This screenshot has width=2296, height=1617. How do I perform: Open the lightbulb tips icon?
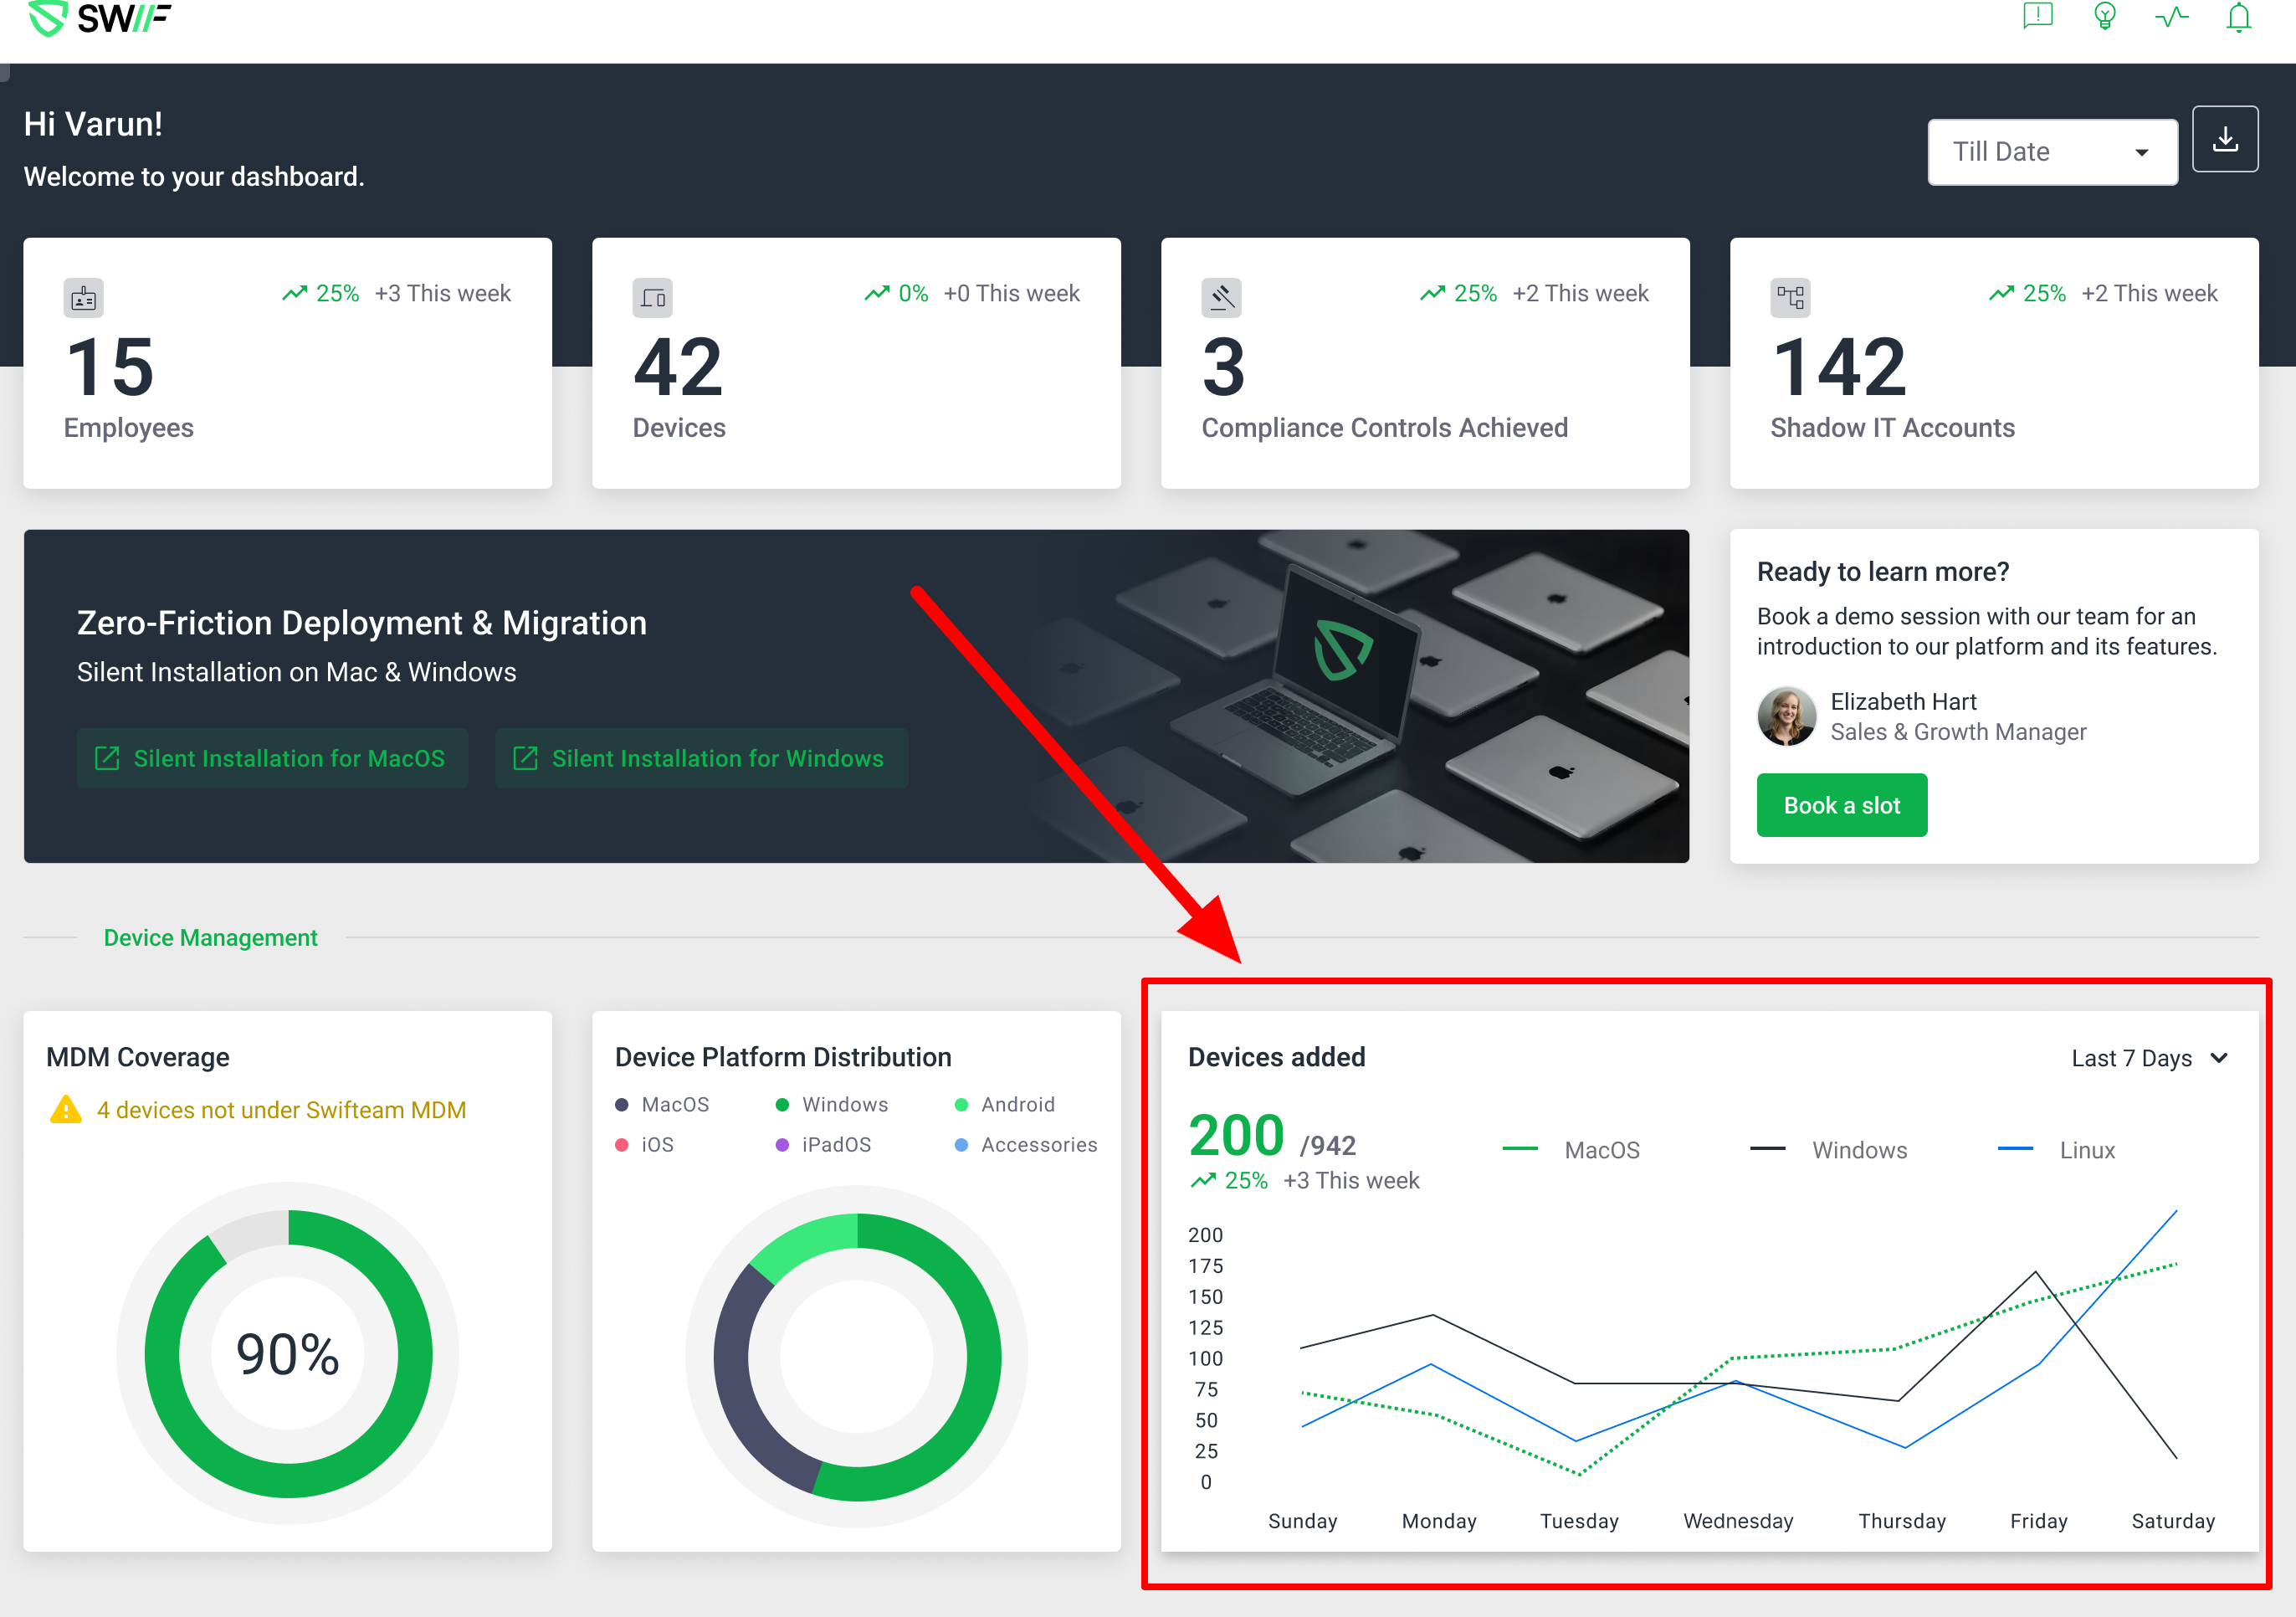click(2104, 16)
